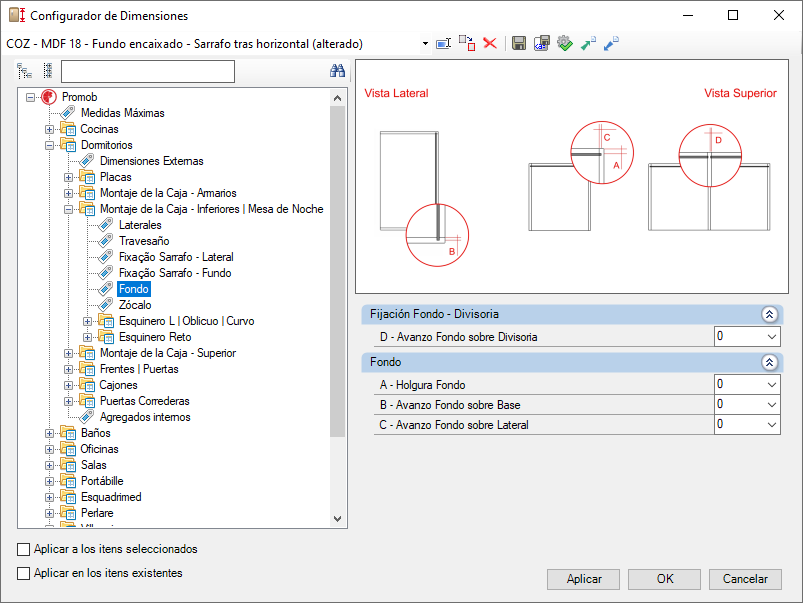Image resolution: width=803 pixels, height=603 pixels.
Task: Select the Fondo tree item
Action: (x=134, y=289)
